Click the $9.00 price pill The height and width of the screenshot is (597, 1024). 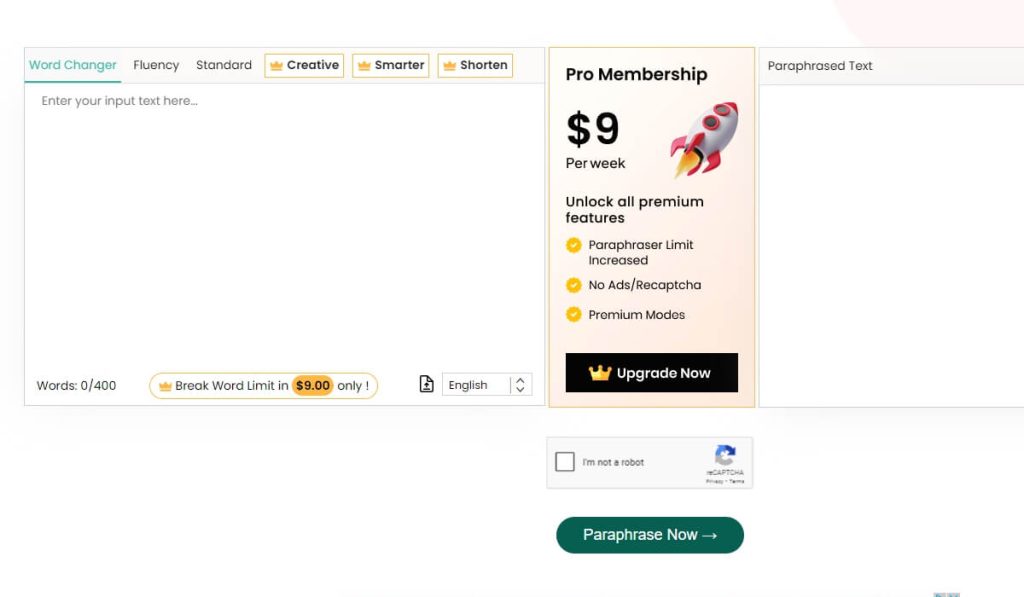pos(312,386)
